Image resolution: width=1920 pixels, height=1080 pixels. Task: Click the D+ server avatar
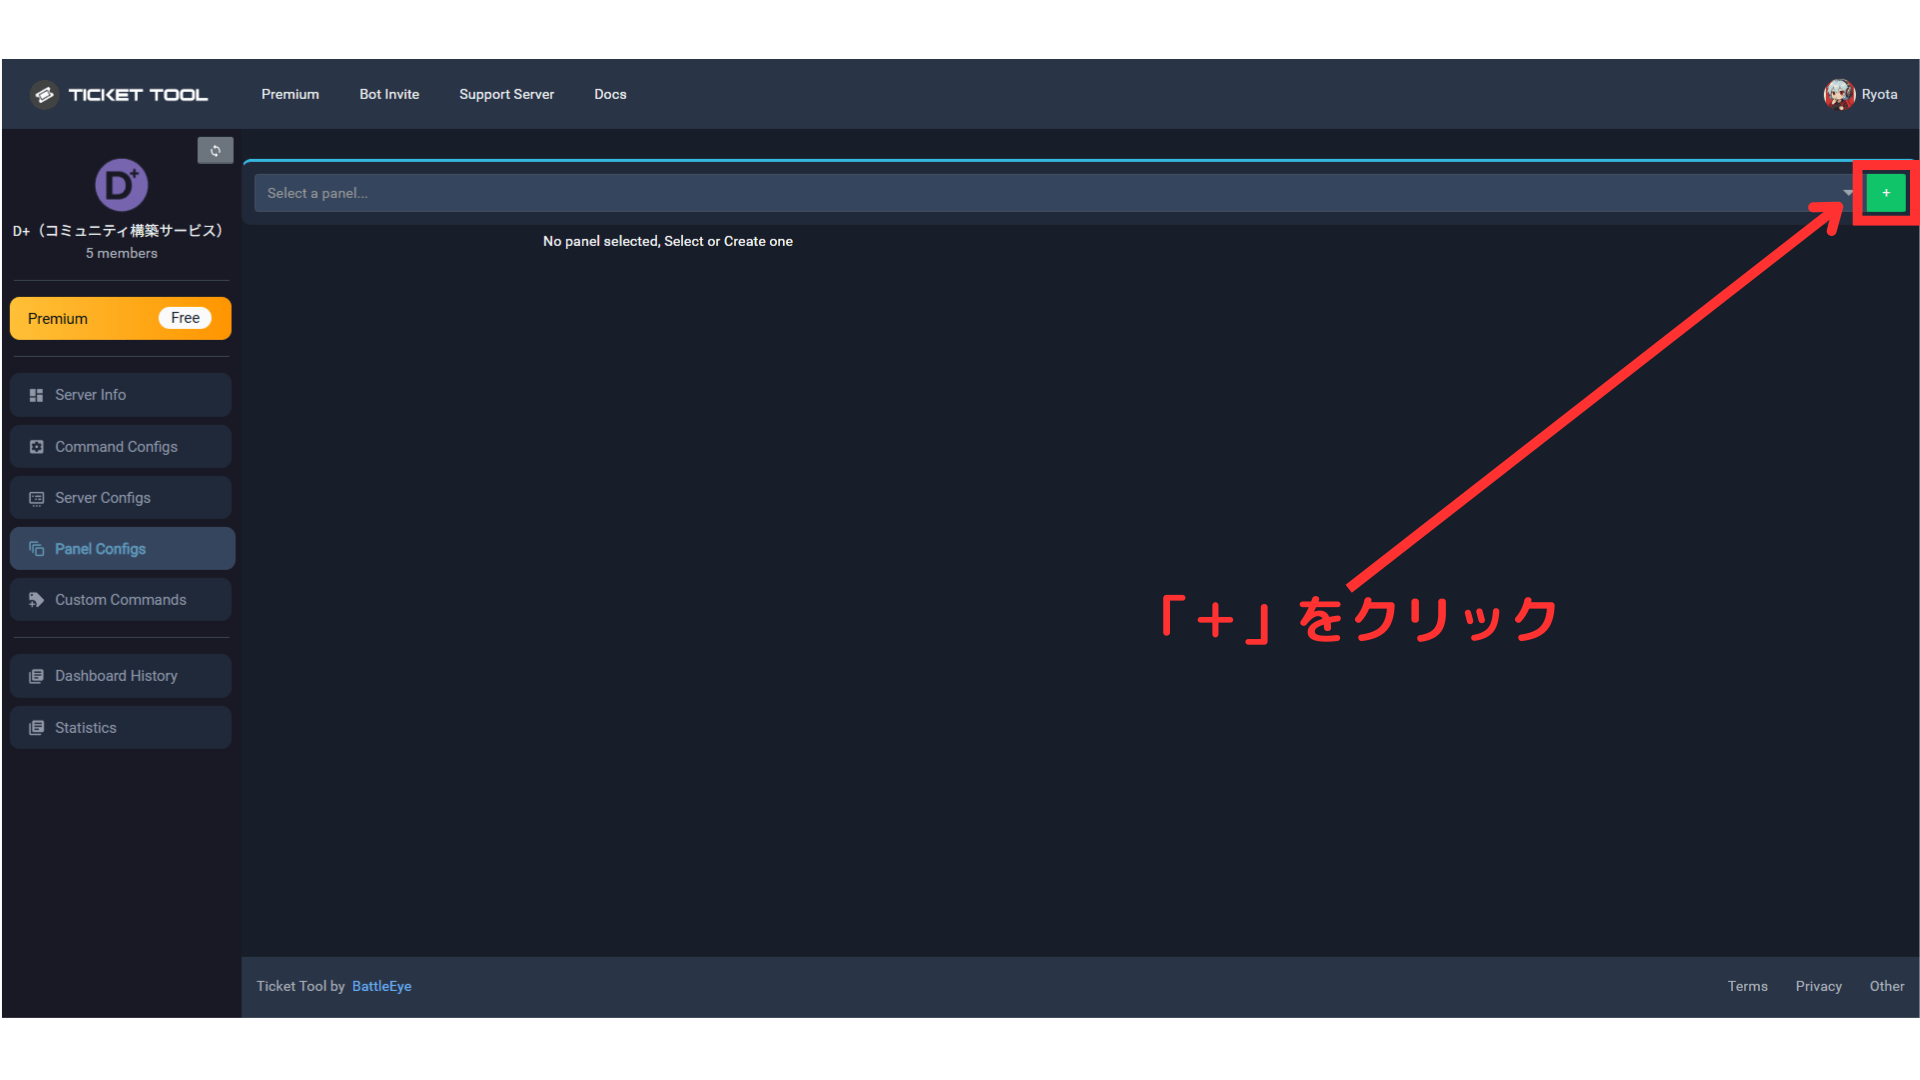pos(120,185)
